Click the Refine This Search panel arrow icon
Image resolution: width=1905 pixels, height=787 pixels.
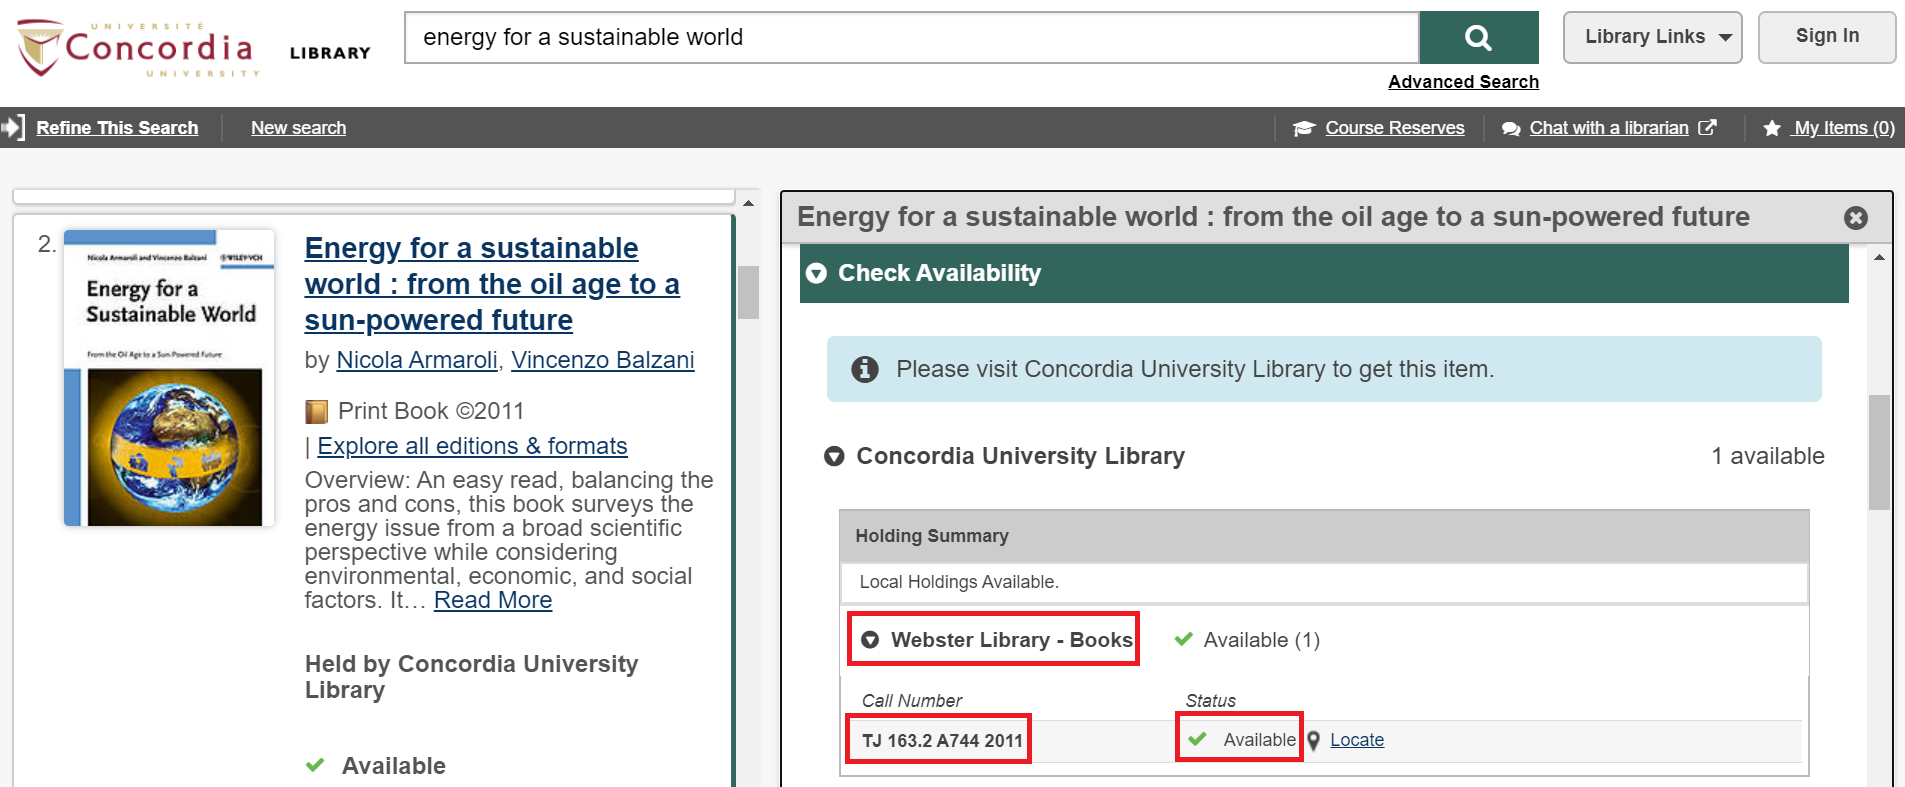coord(13,128)
